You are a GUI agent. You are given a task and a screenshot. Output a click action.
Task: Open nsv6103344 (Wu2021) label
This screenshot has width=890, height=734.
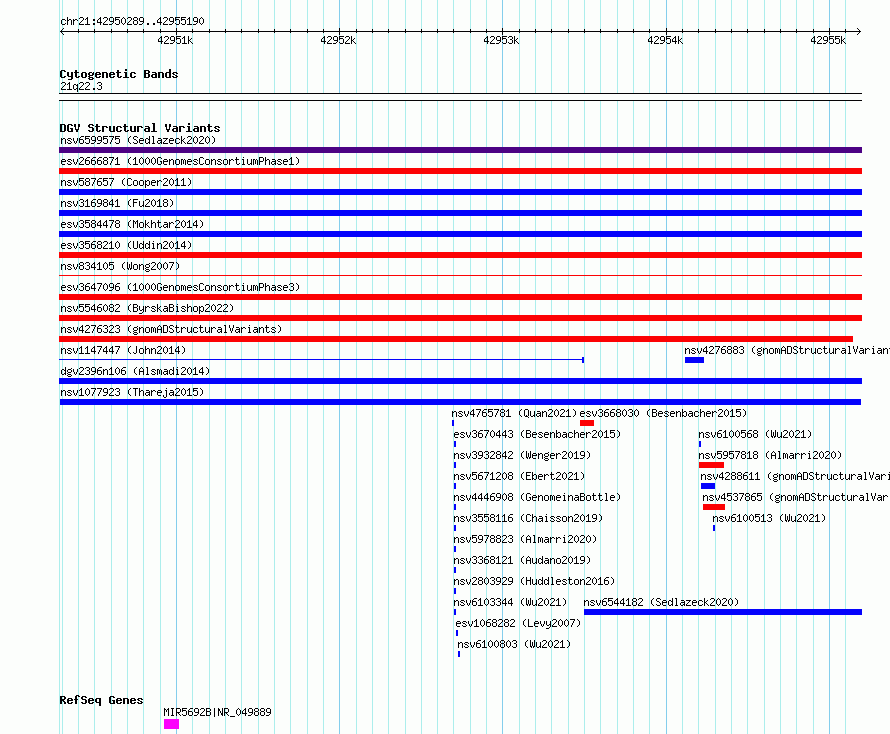tap(510, 602)
